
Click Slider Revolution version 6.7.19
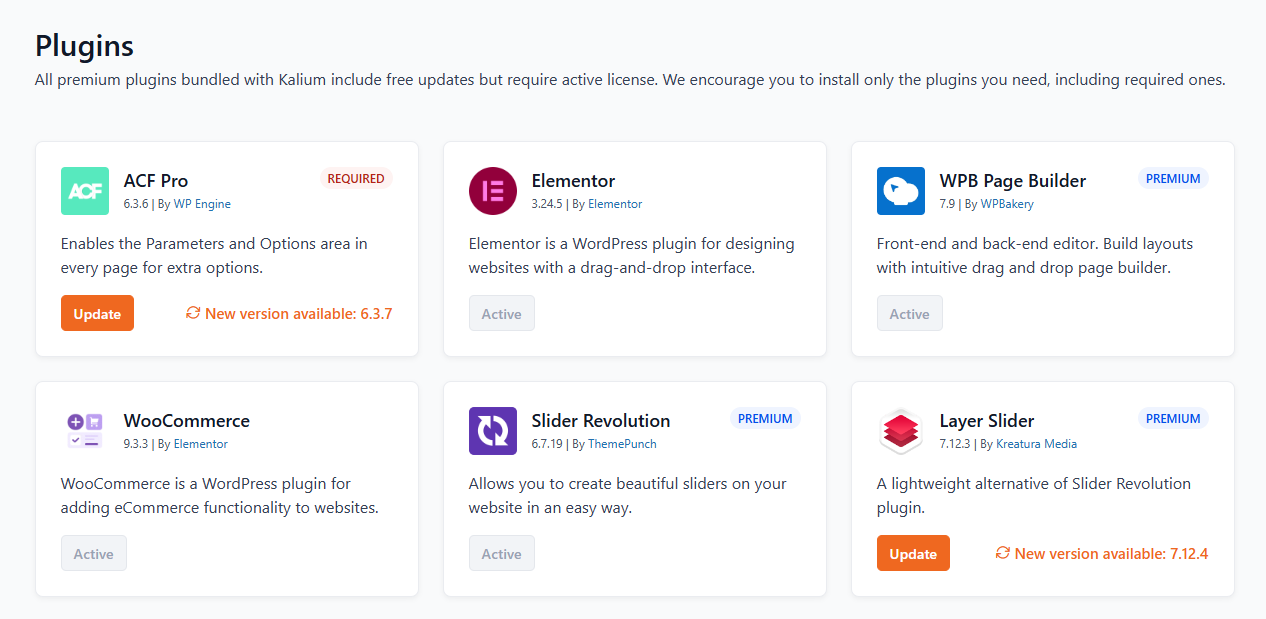click(x=547, y=444)
